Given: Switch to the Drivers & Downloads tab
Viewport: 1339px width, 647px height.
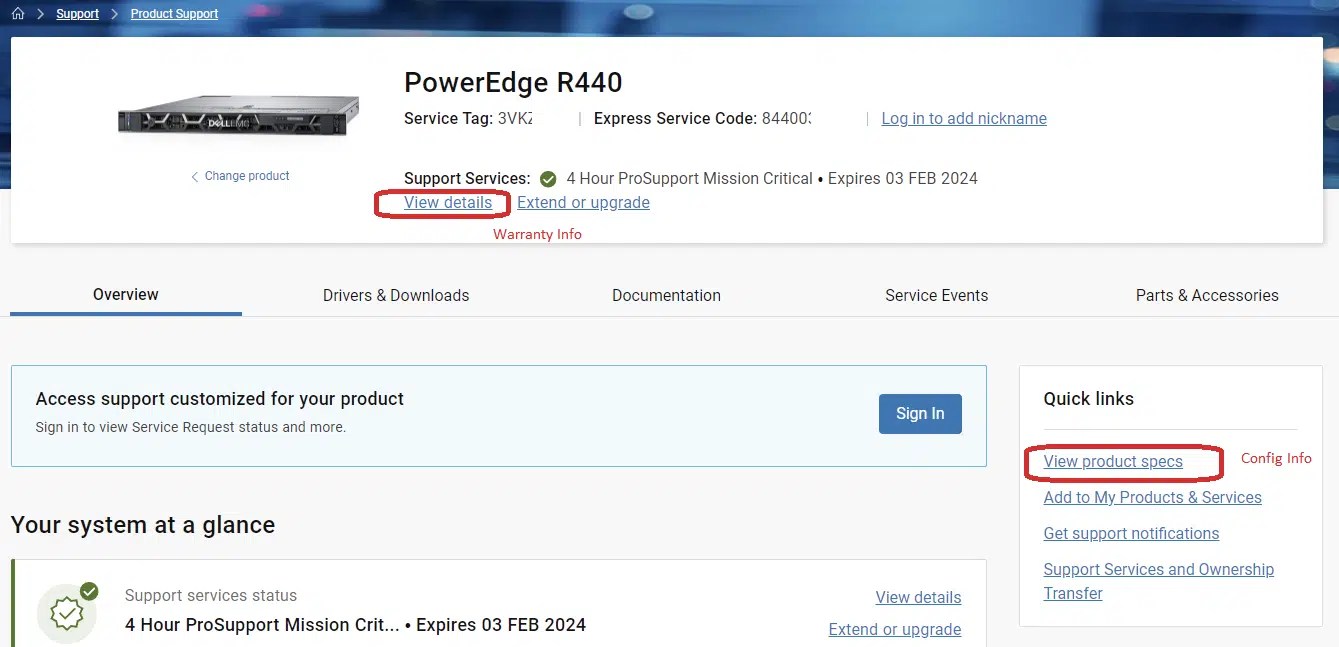Looking at the screenshot, I should (396, 295).
